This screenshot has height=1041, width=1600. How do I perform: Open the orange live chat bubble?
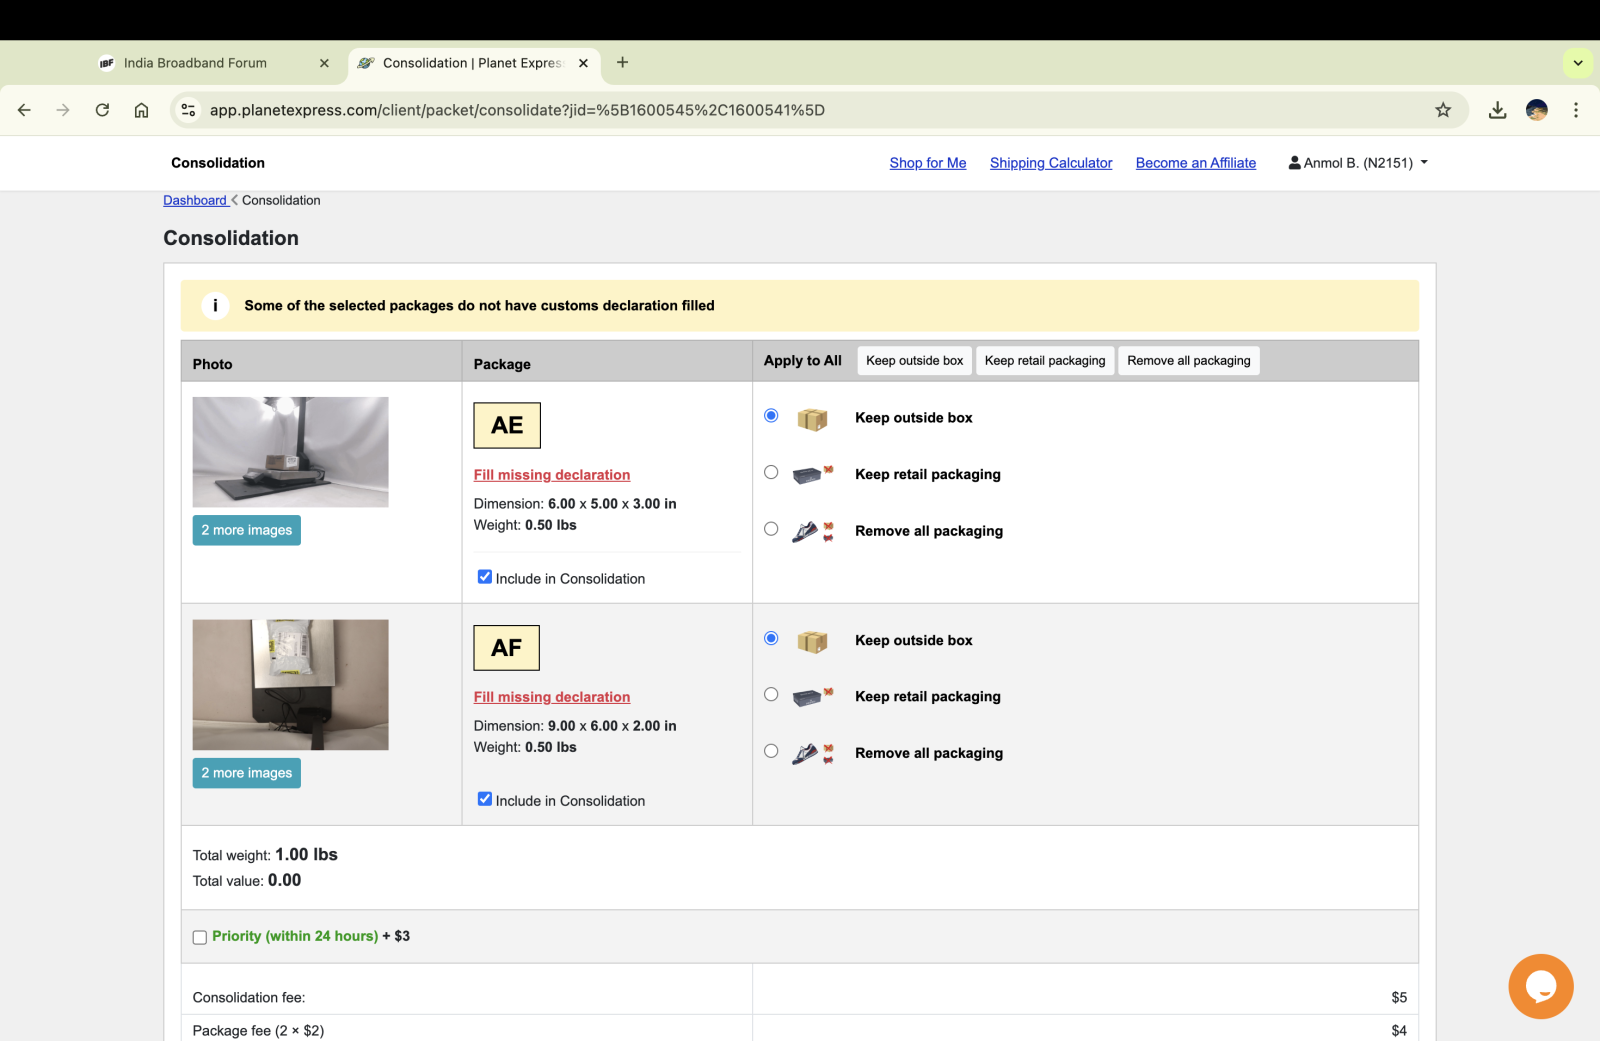[1541, 987]
